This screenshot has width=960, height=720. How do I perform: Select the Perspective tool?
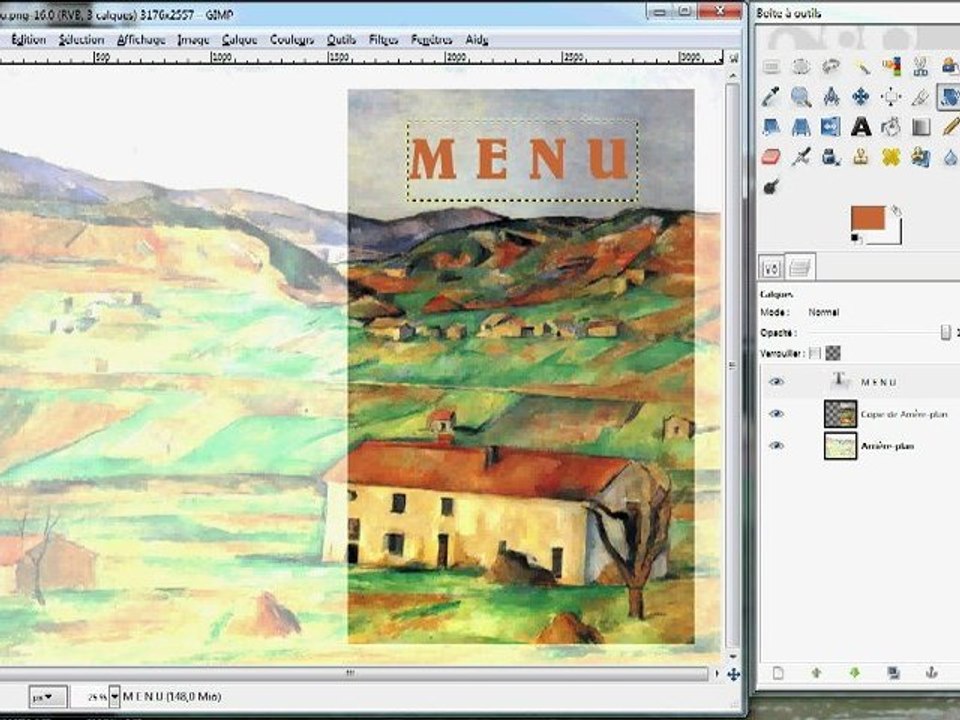point(801,127)
